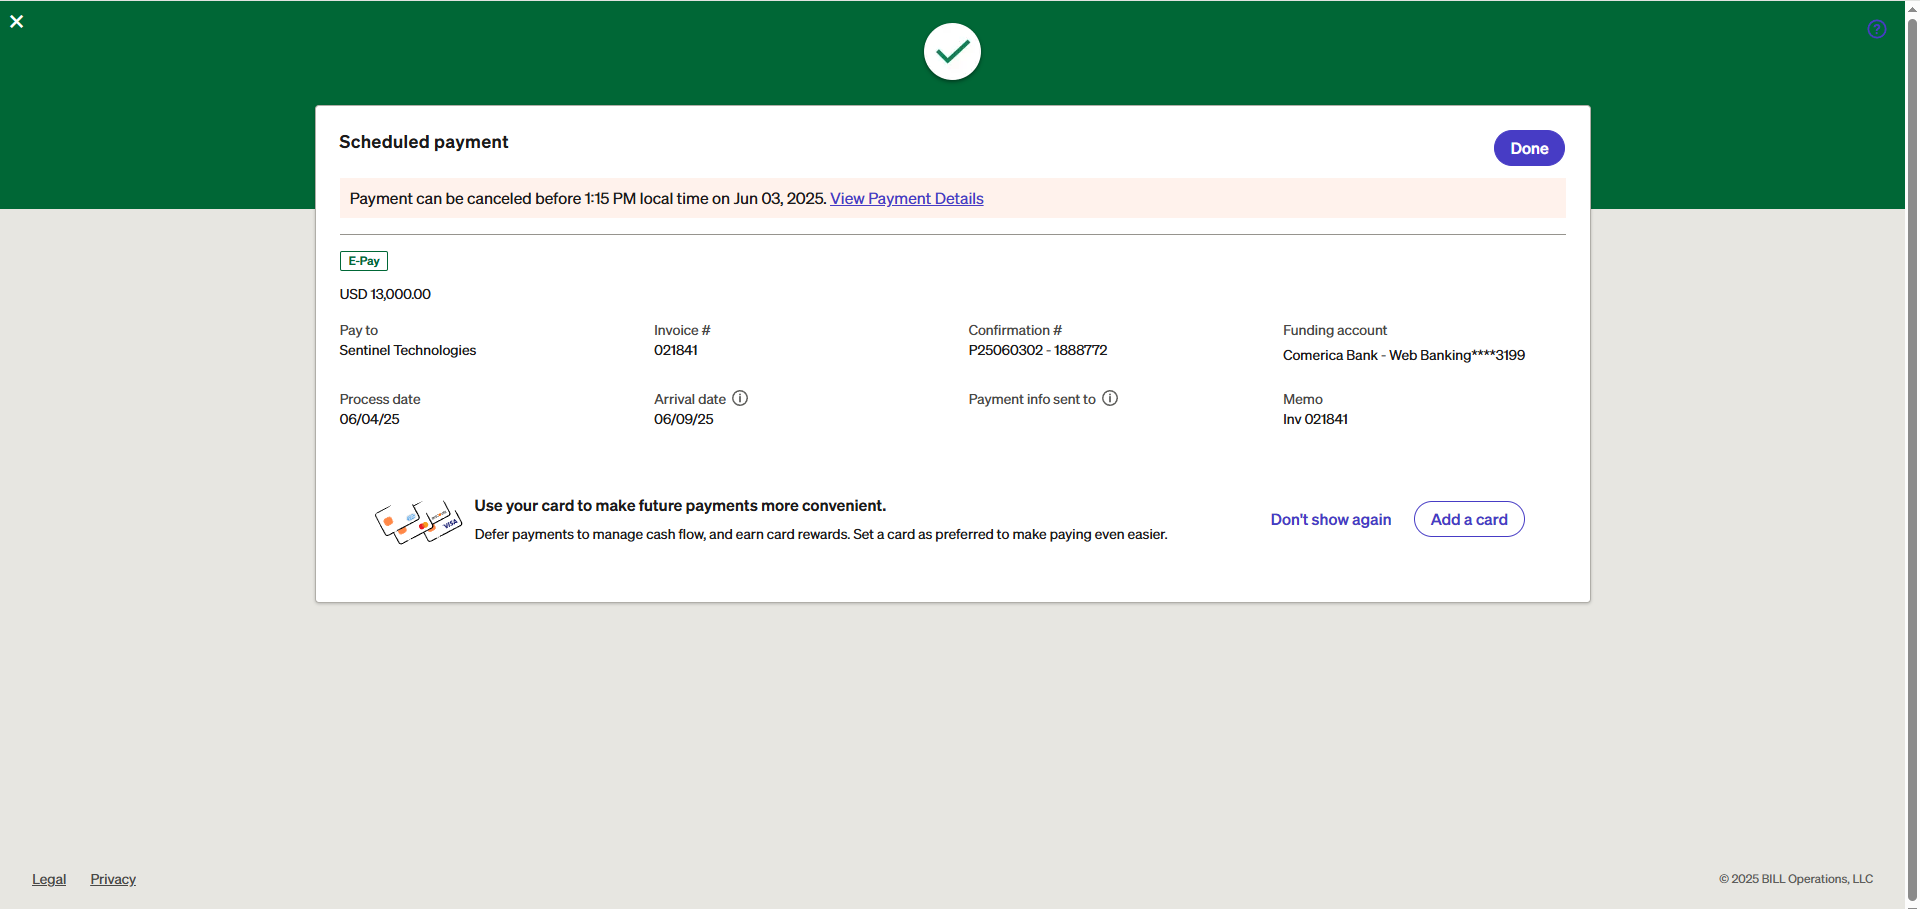Screen dimensions: 1920x909
Task: Click the confirmation number P25060302 - 1888772
Action: (x=1037, y=351)
